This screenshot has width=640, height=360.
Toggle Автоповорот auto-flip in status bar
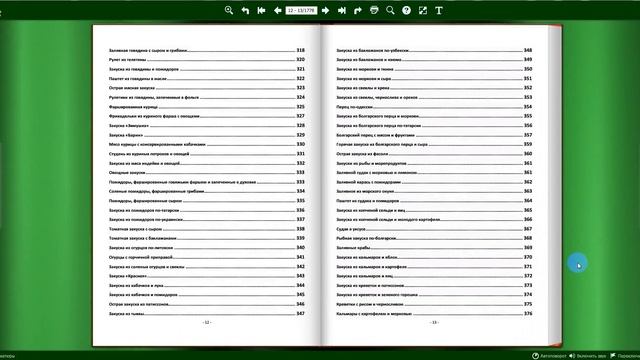[549, 356]
